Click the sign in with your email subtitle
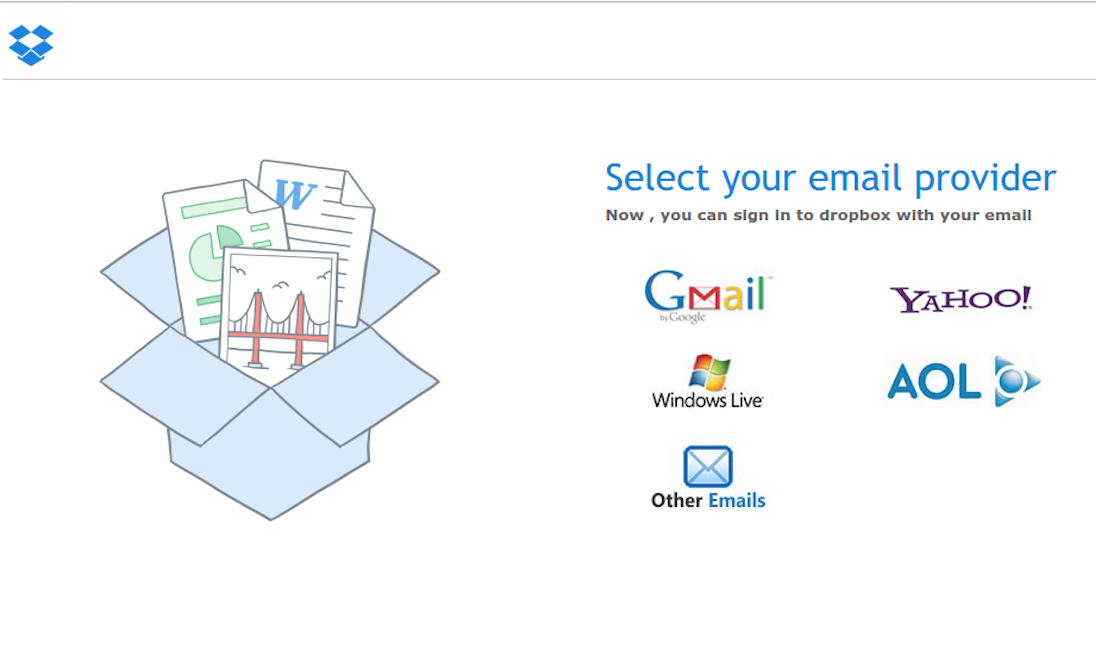Image resolution: width=1096 pixels, height=650 pixels. 820,214
